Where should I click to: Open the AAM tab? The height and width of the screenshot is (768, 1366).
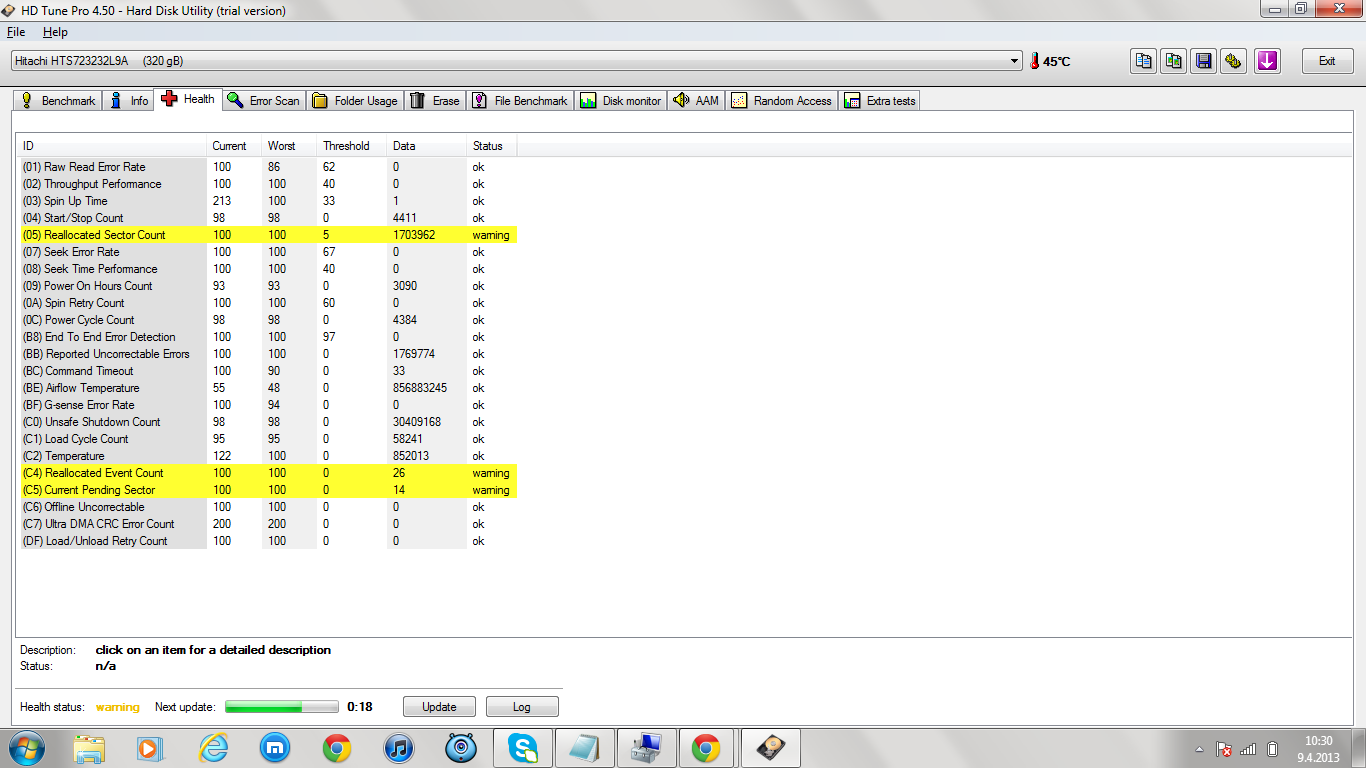[x=697, y=101]
